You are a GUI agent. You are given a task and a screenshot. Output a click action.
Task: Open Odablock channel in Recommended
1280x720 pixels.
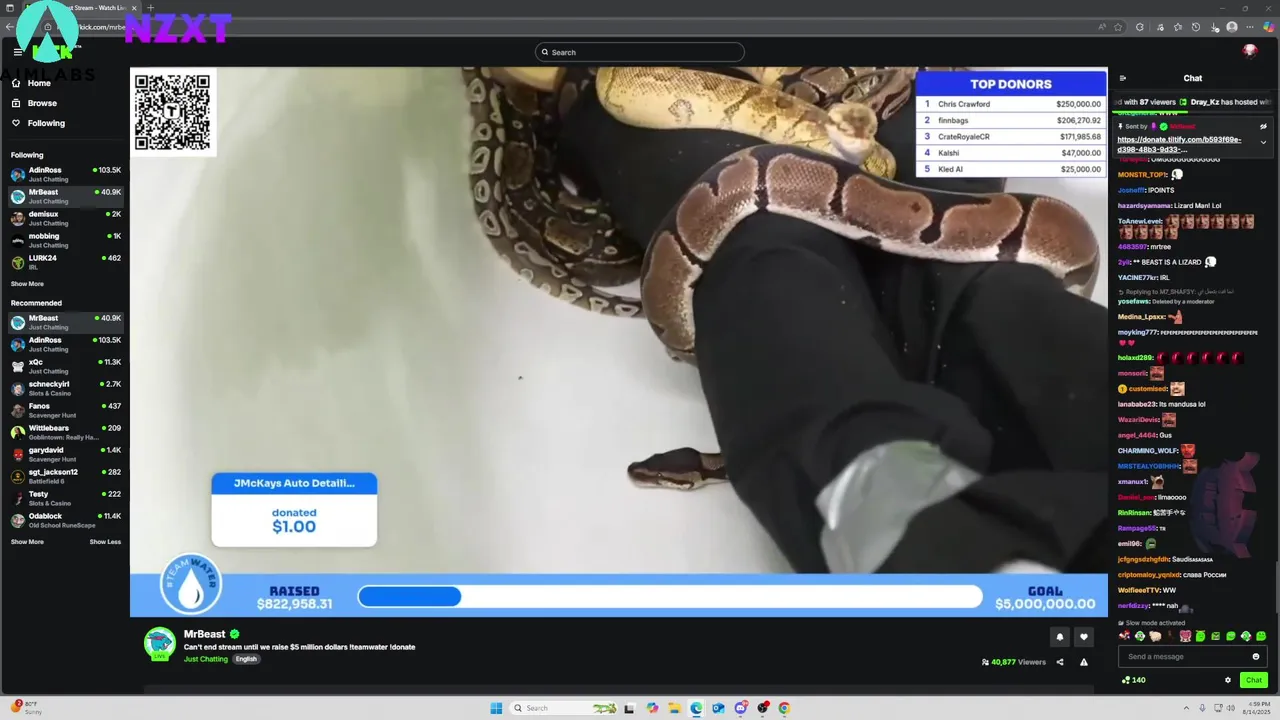click(x=65, y=520)
